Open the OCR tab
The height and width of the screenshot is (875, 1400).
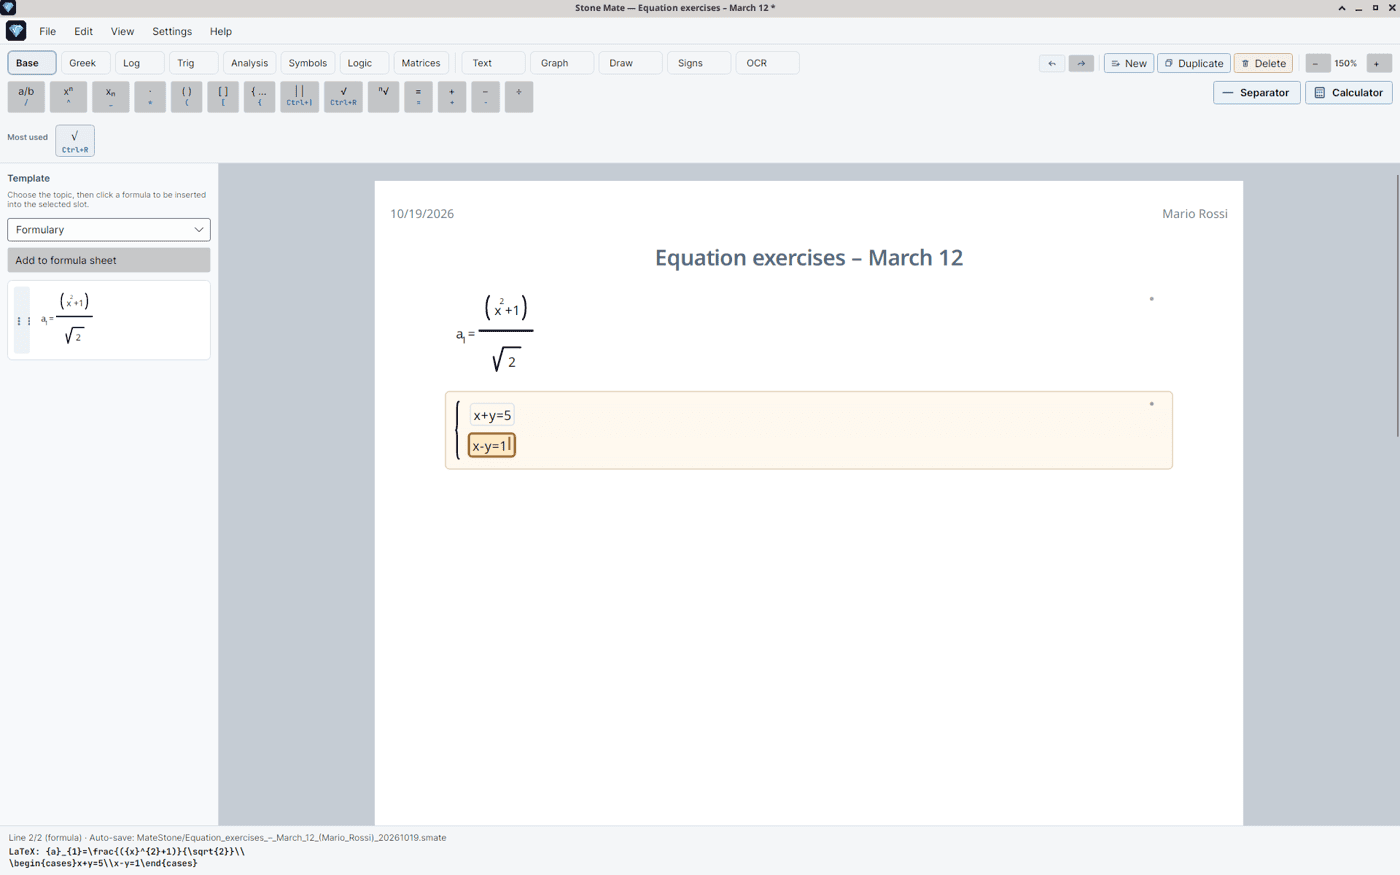[x=767, y=63]
